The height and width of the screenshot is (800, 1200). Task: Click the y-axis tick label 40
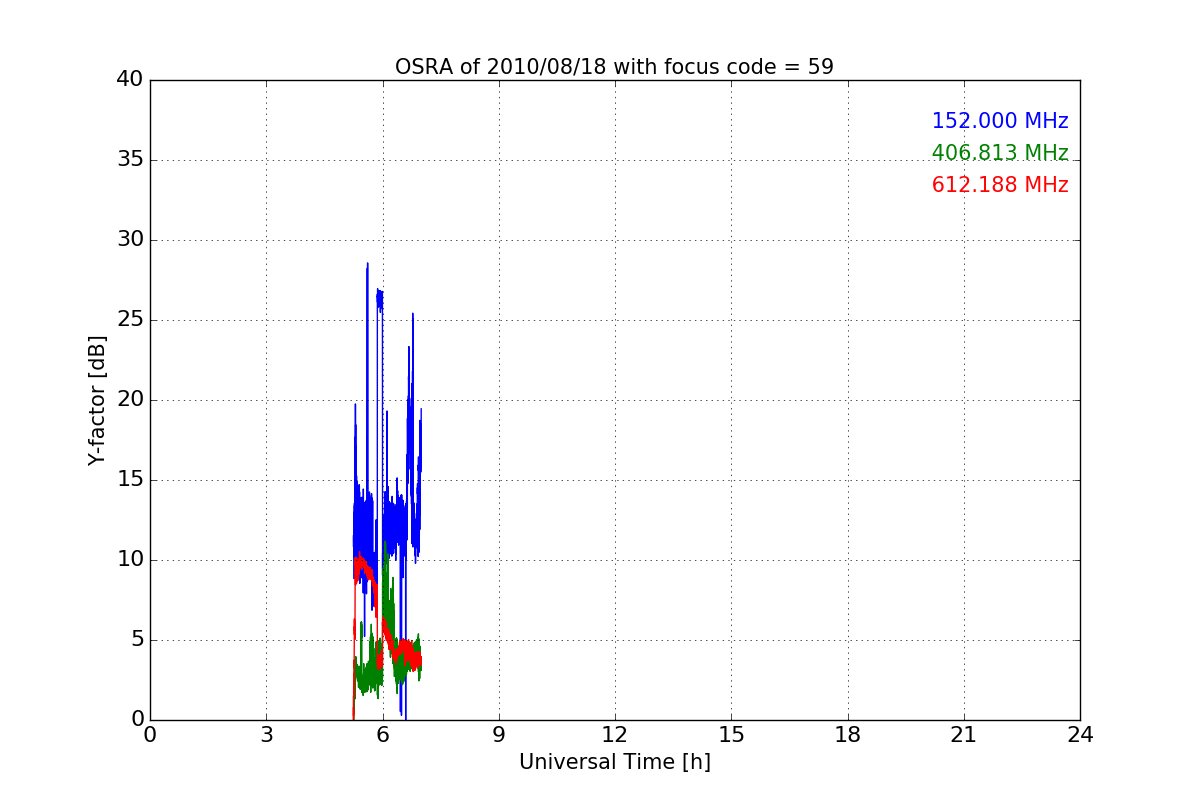coord(129,80)
